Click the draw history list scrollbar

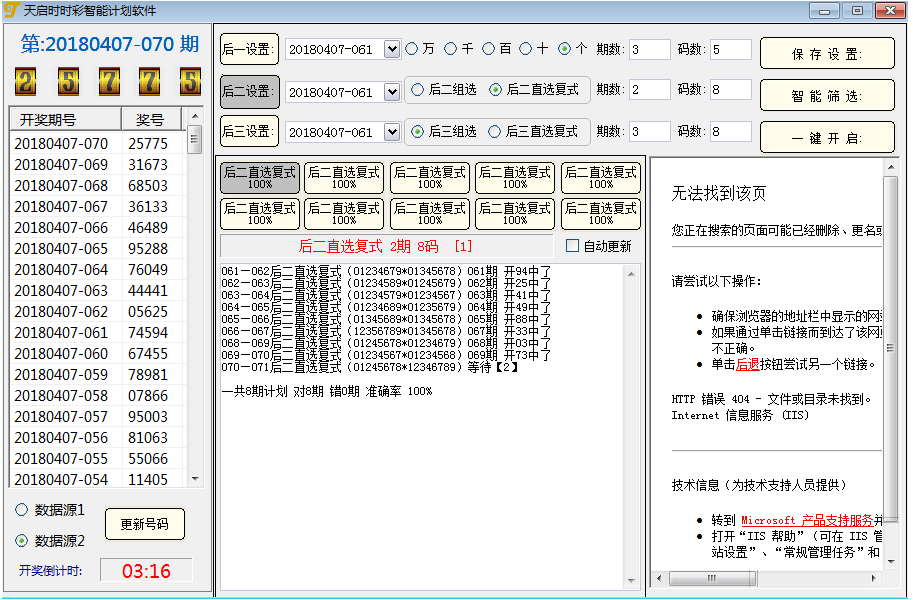[195, 300]
